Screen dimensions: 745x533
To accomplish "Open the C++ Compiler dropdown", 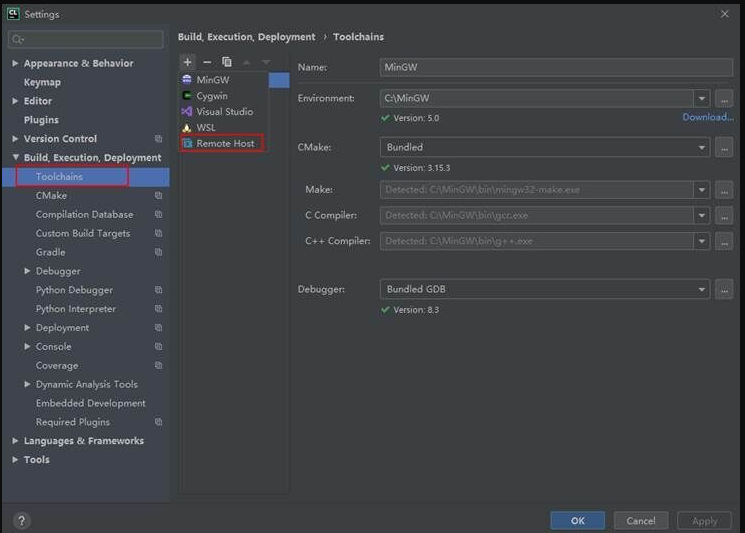I will pos(702,241).
